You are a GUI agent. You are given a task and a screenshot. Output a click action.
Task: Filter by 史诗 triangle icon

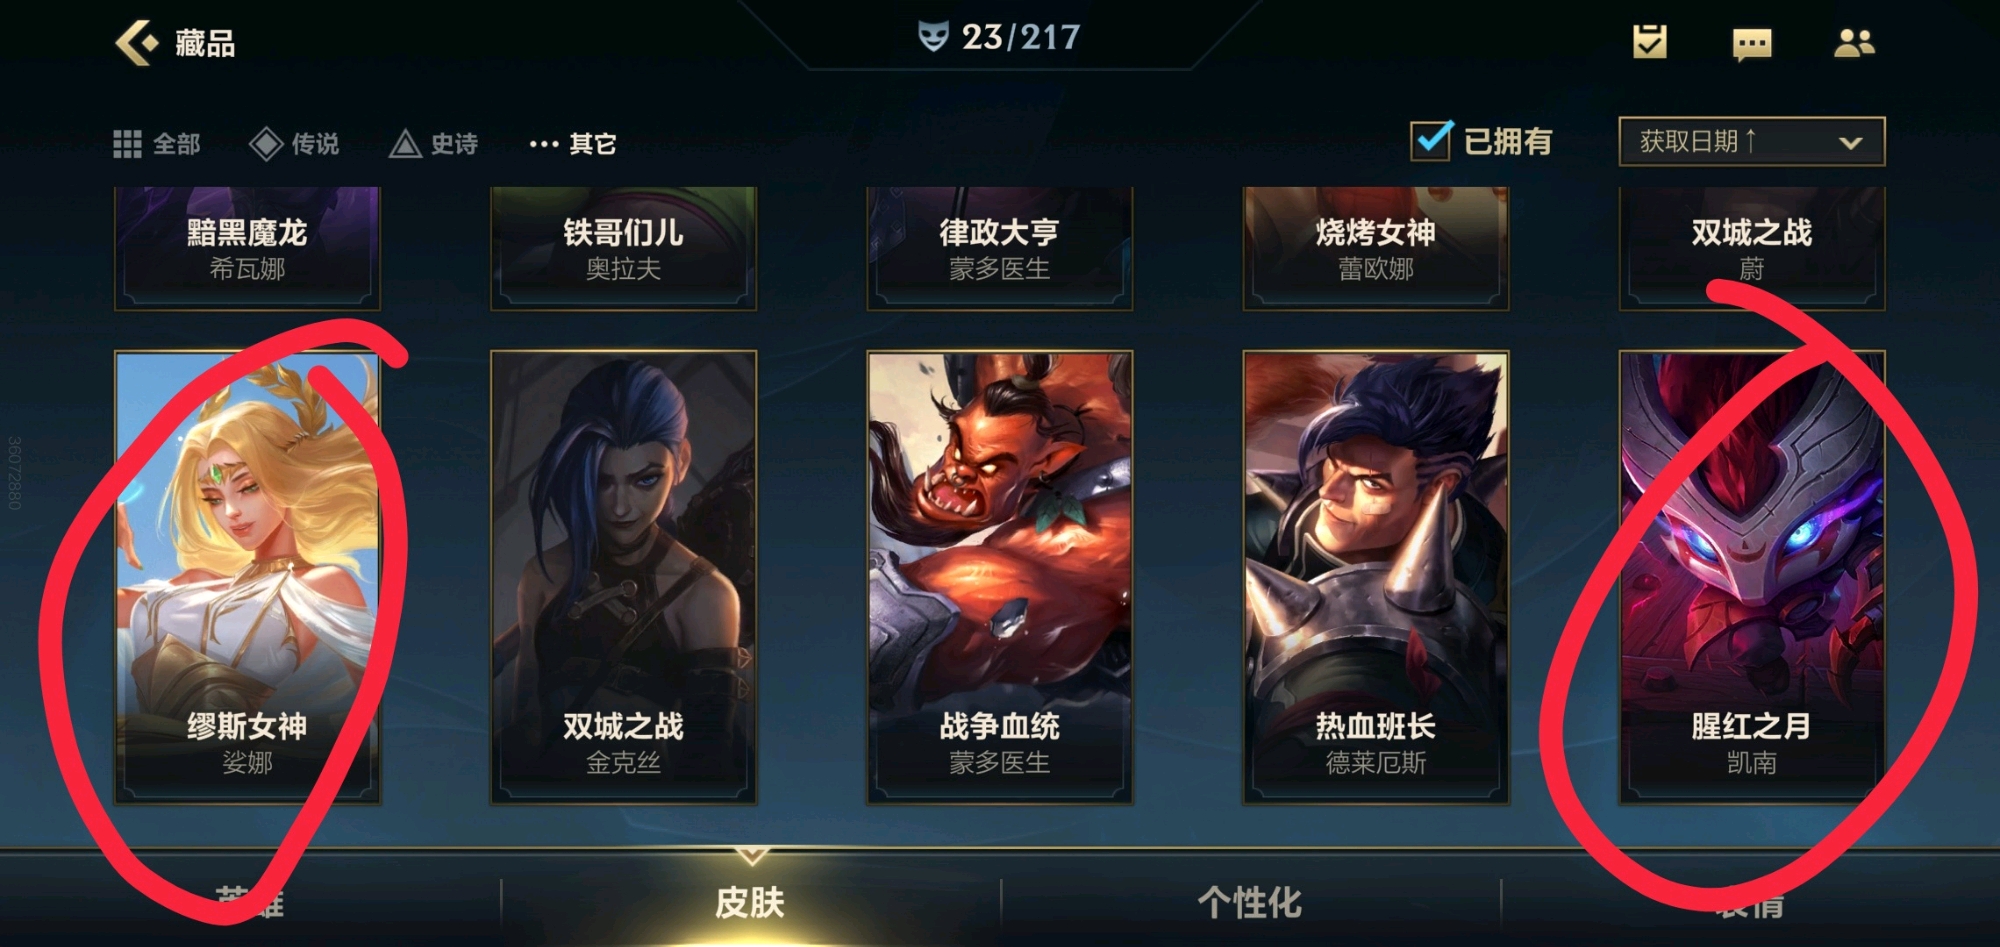pos(405,144)
